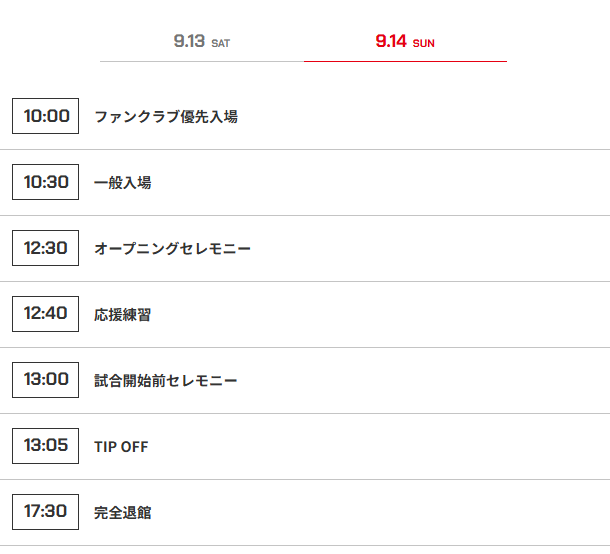Click the 12:30 time box
610x554 pixels.
tap(46, 248)
